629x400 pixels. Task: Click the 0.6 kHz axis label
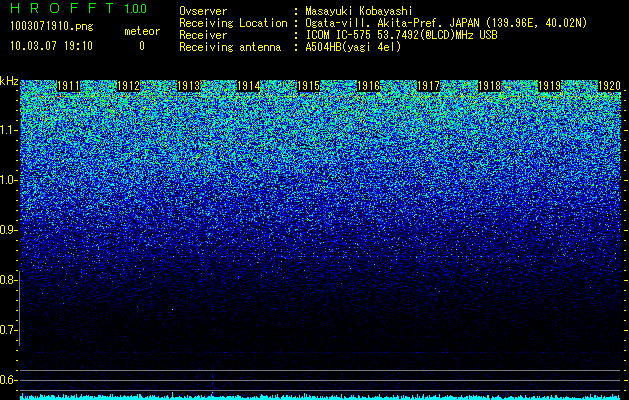click(8, 380)
